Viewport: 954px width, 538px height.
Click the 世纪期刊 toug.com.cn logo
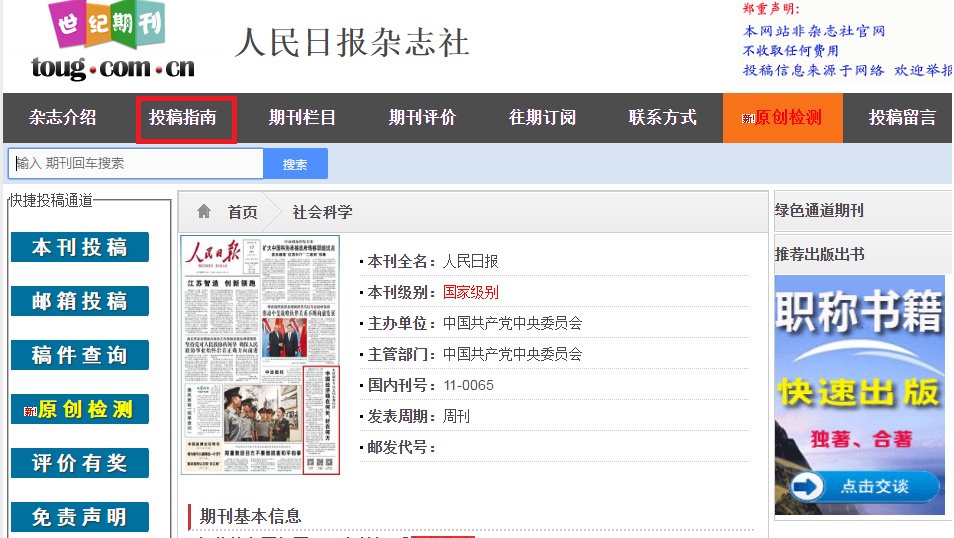coord(113,41)
